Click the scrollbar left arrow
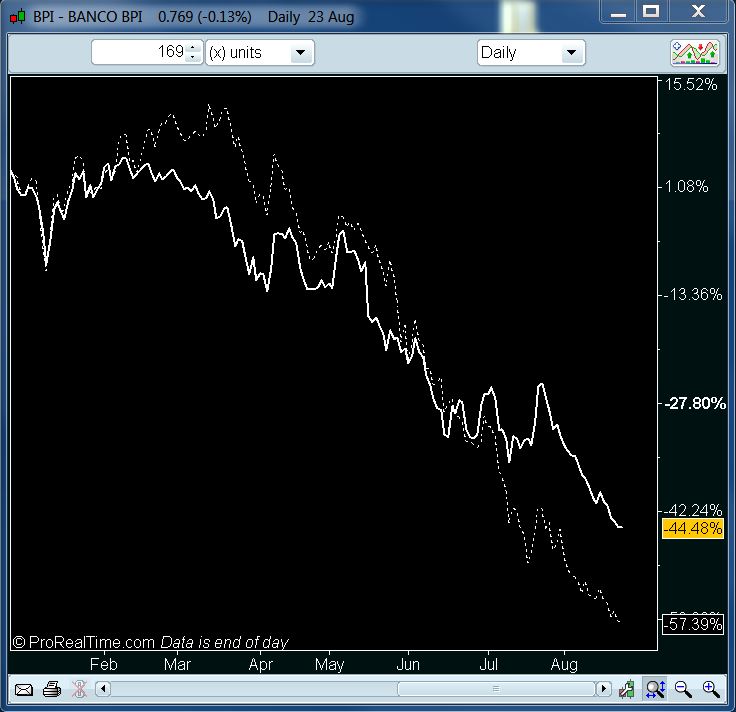Screen dimensions: 736x712 pos(103,689)
